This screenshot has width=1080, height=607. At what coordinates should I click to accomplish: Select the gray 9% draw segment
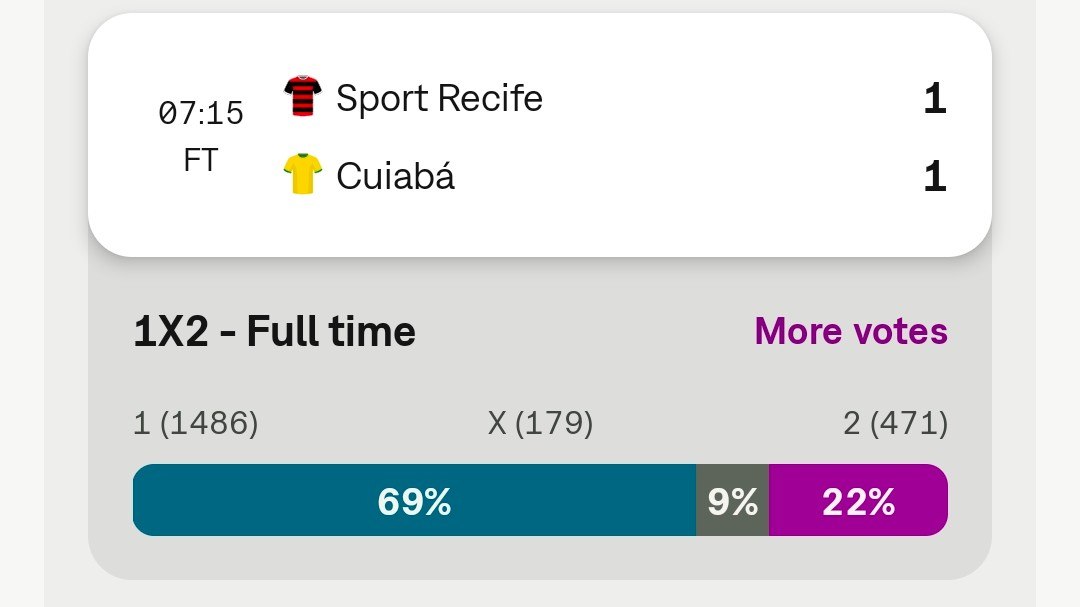[733, 500]
